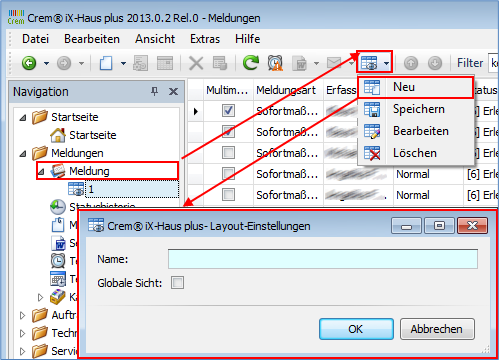The width and height of the screenshot is (499, 360).
Task: Click the Name input field
Action: [323, 259]
